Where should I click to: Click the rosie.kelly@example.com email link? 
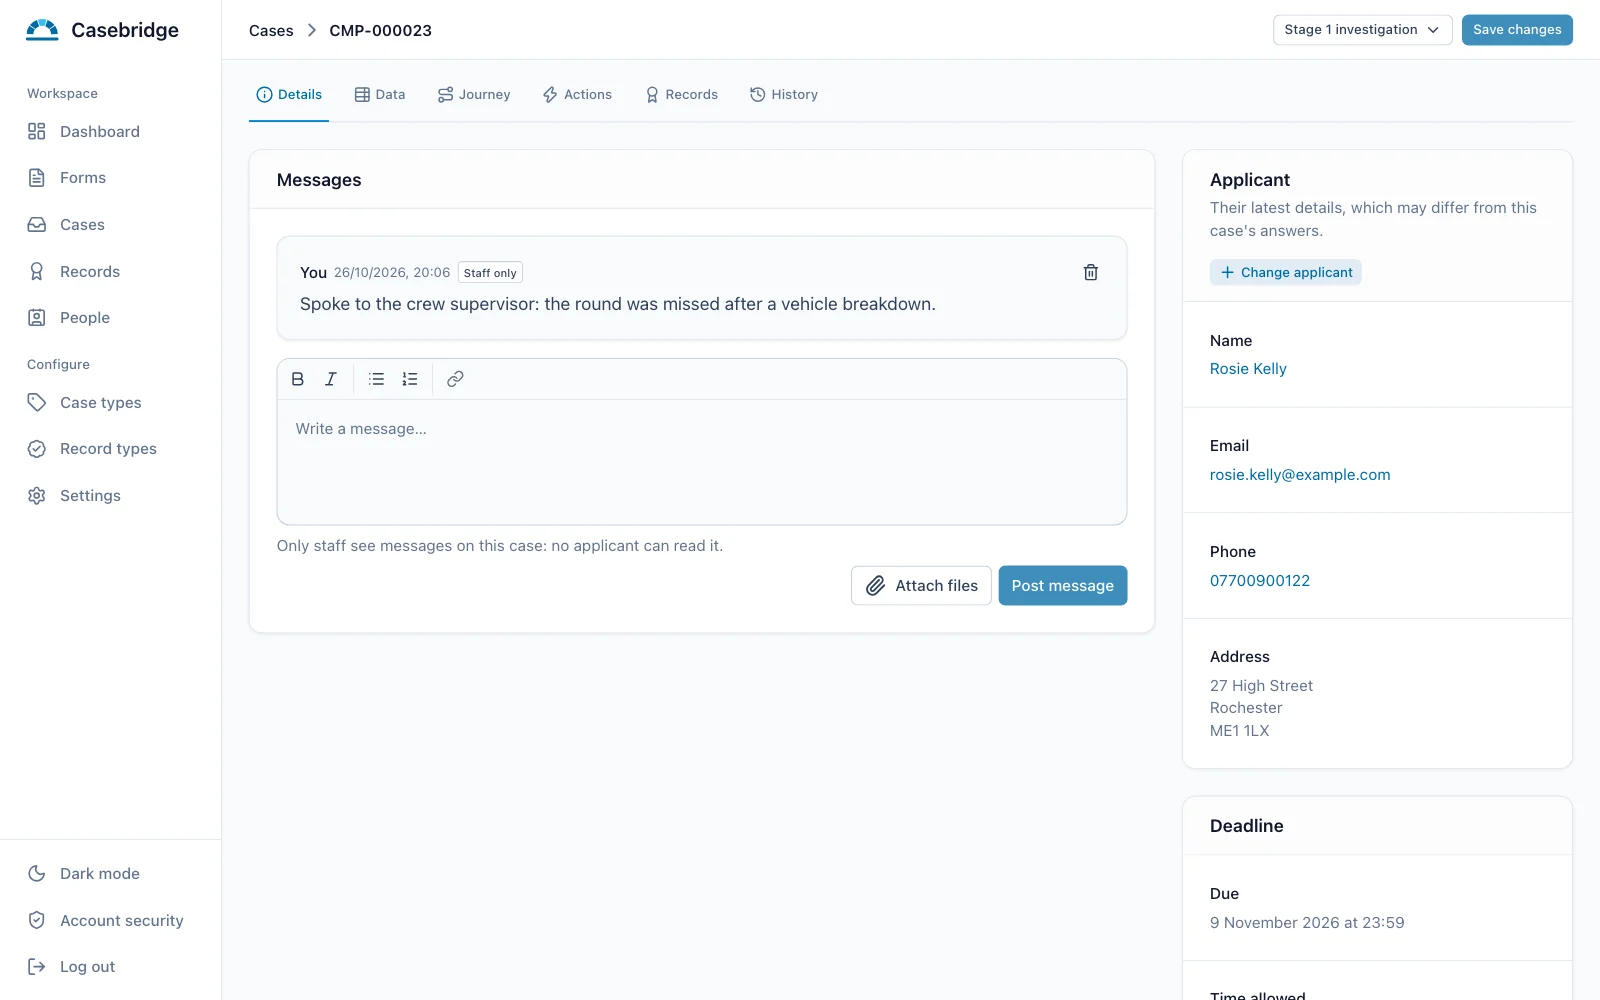(1300, 475)
